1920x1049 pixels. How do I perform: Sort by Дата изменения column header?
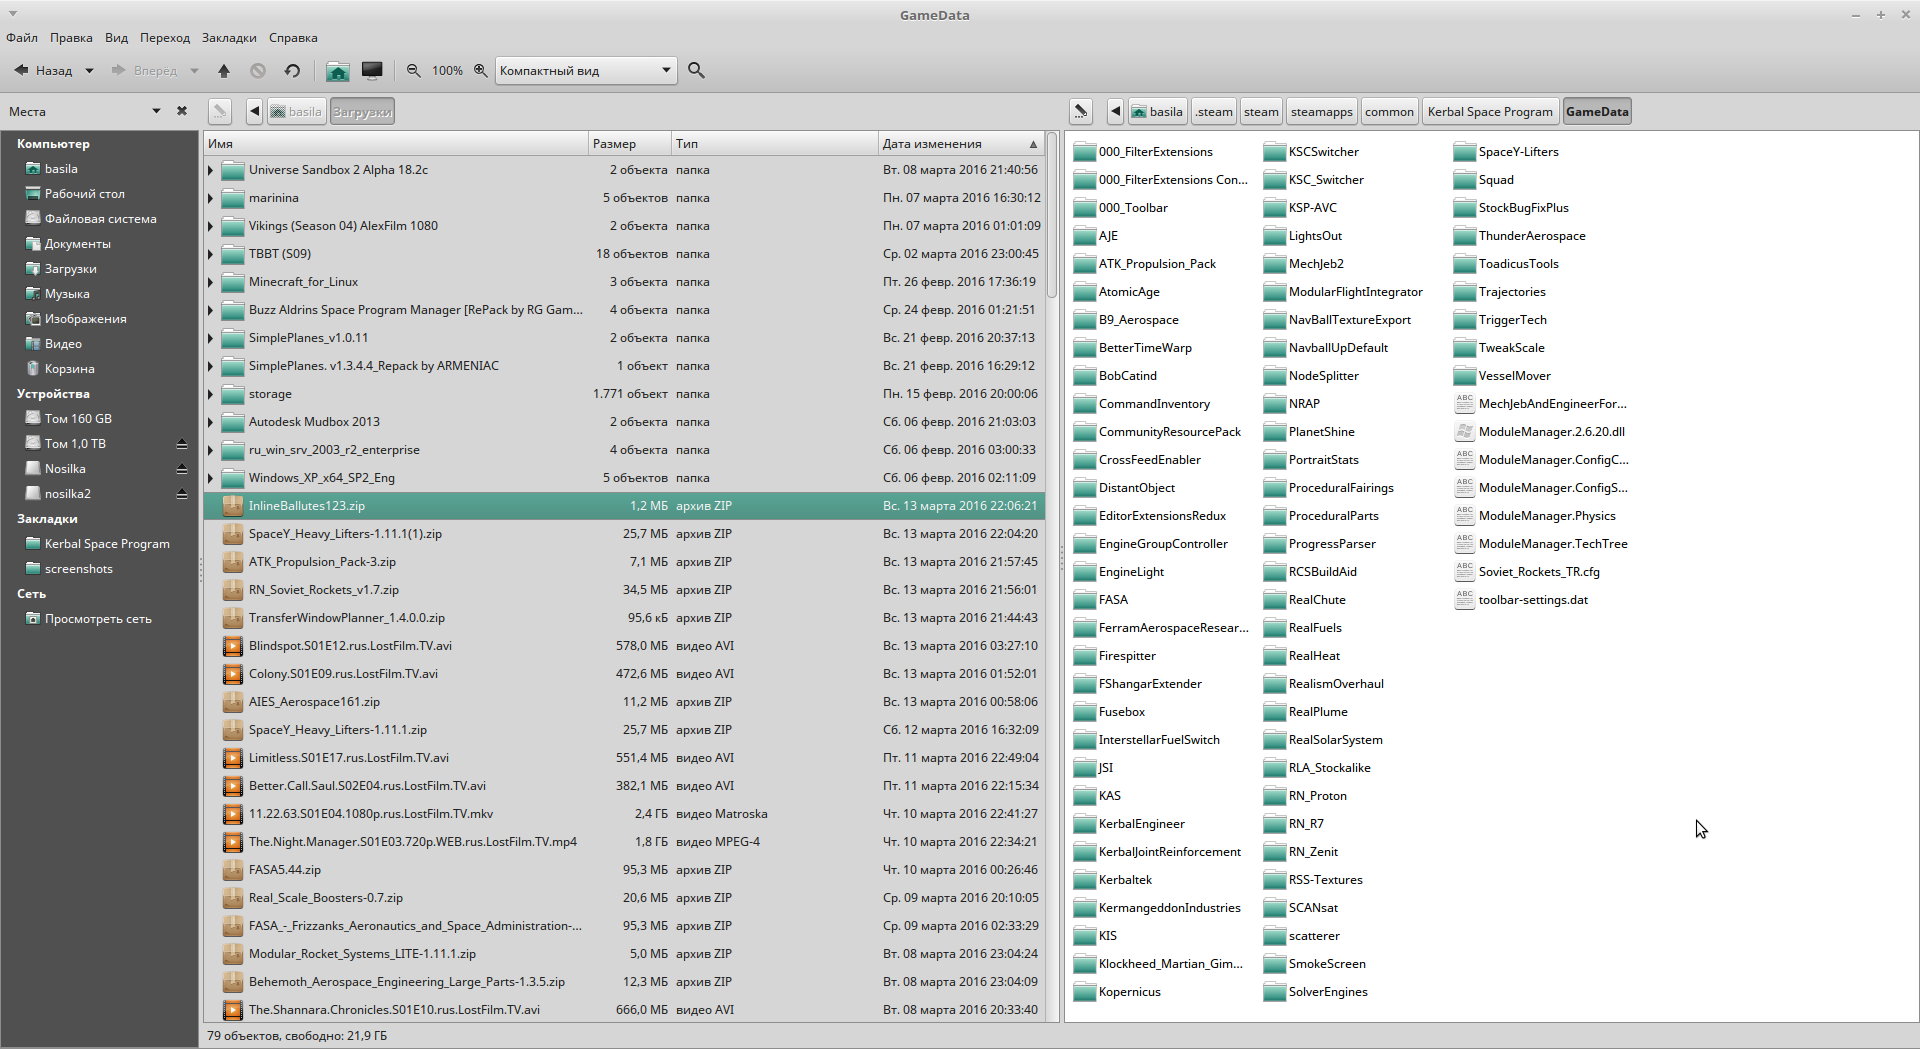(x=960, y=144)
